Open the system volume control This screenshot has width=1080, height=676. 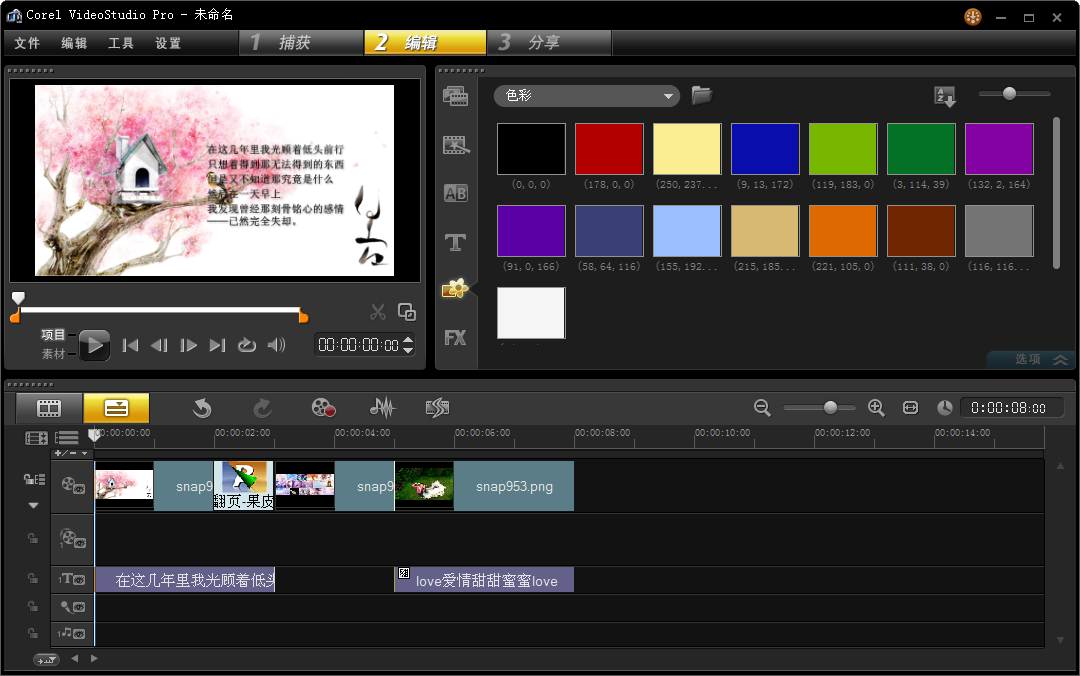pos(276,345)
